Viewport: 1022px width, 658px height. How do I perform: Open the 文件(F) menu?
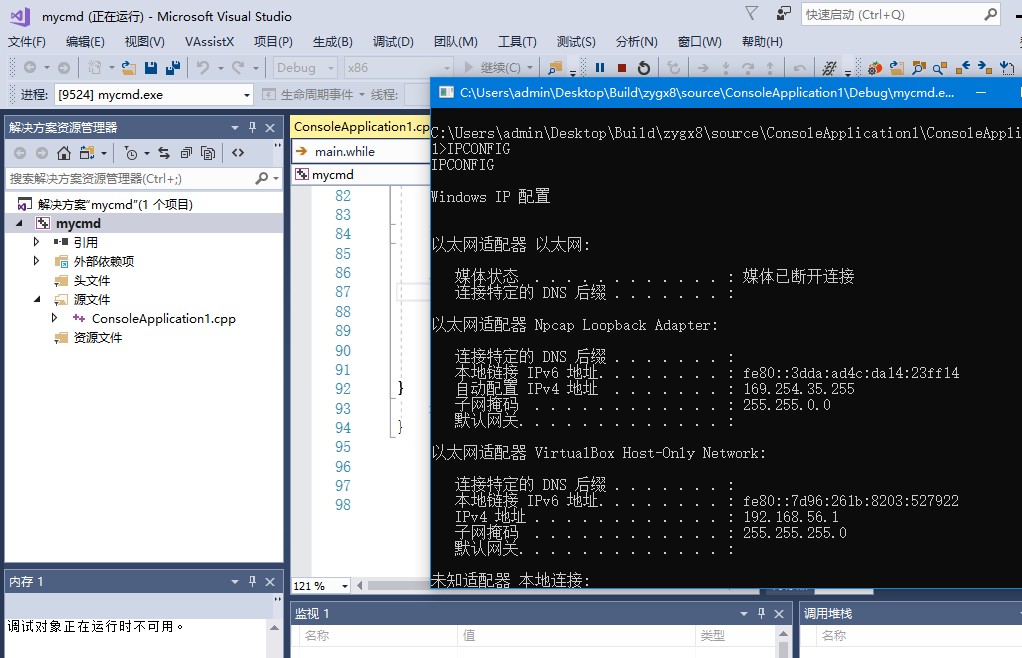(27, 42)
